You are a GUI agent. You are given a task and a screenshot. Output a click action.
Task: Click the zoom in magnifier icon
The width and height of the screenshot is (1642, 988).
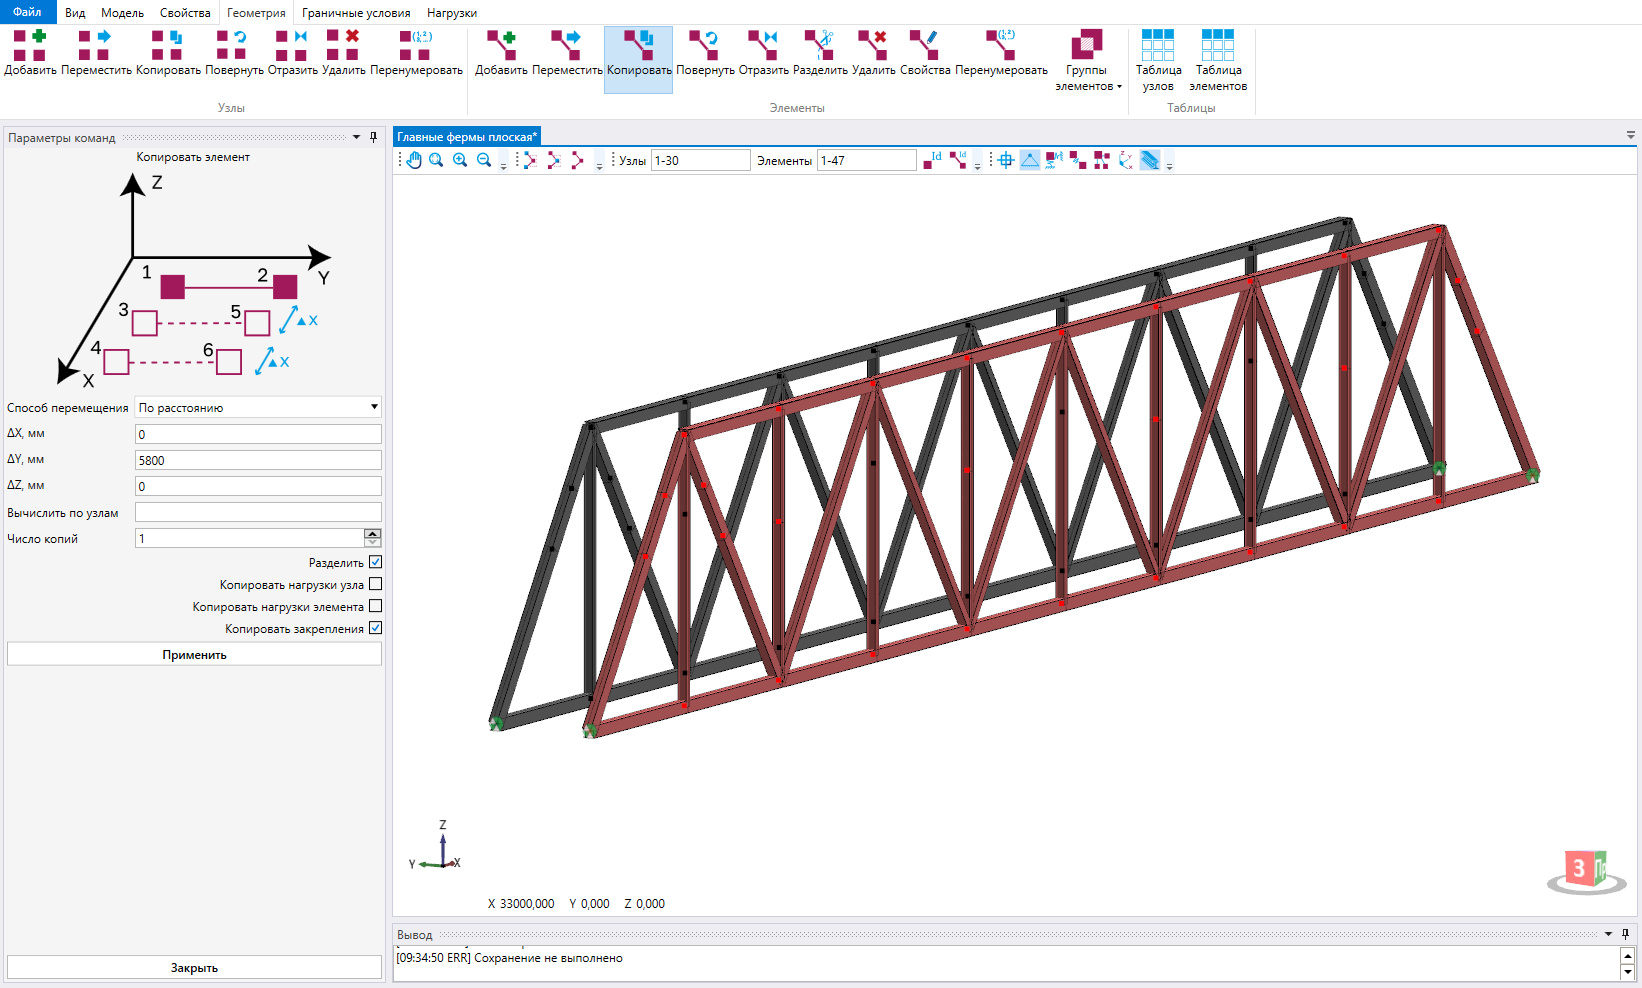[x=460, y=160]
